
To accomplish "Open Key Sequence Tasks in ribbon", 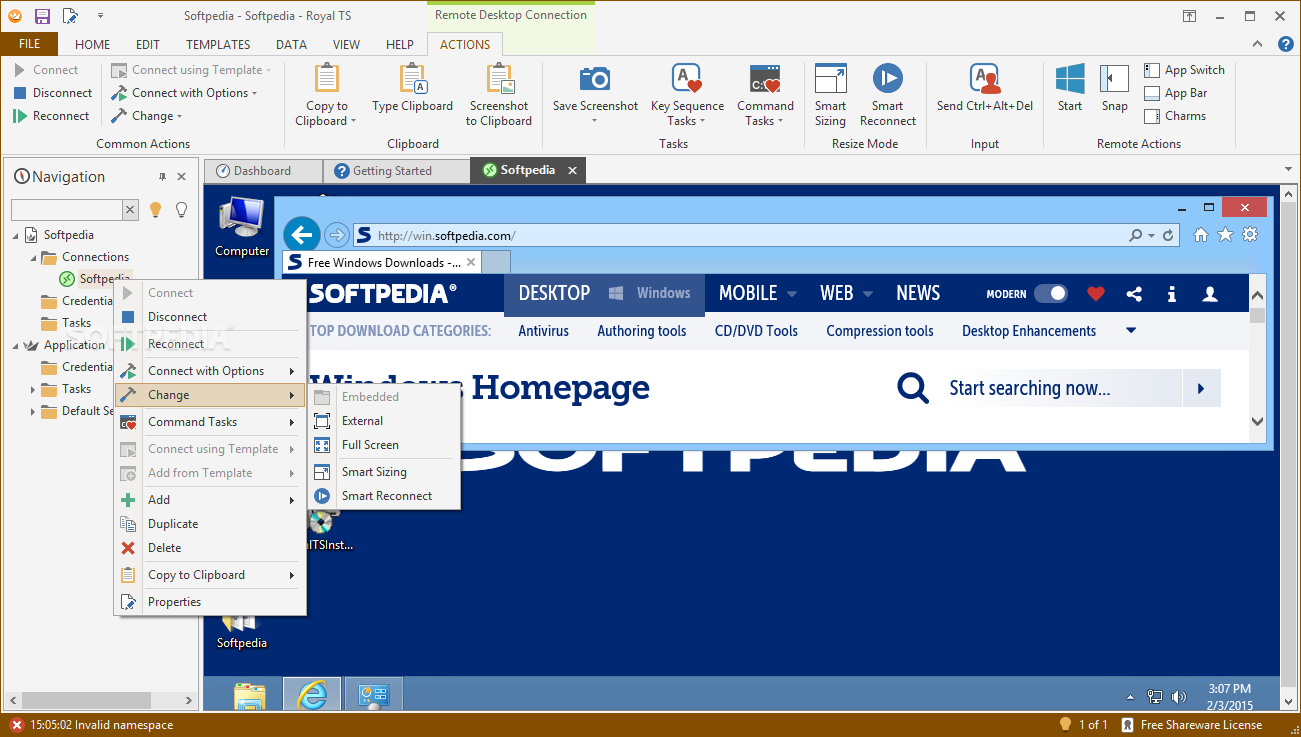I will coord(687,96).
